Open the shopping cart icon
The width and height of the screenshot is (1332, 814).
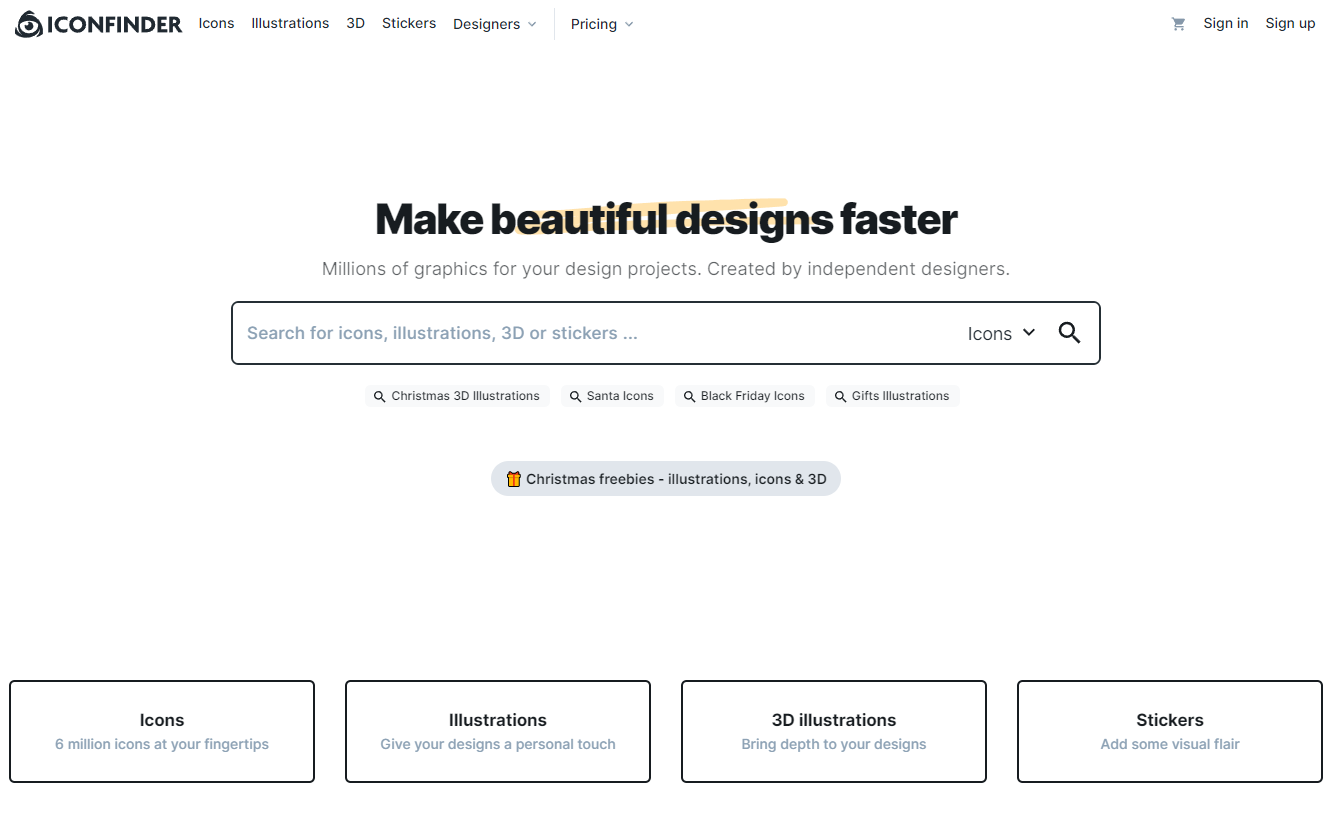(1178, 24)
